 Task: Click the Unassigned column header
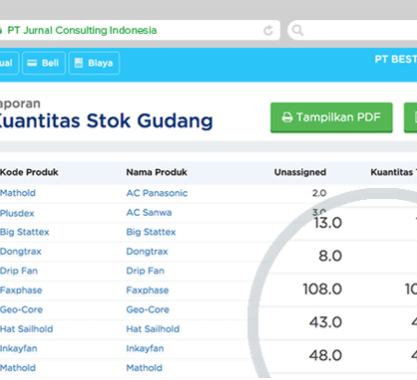tap(300, 172)
